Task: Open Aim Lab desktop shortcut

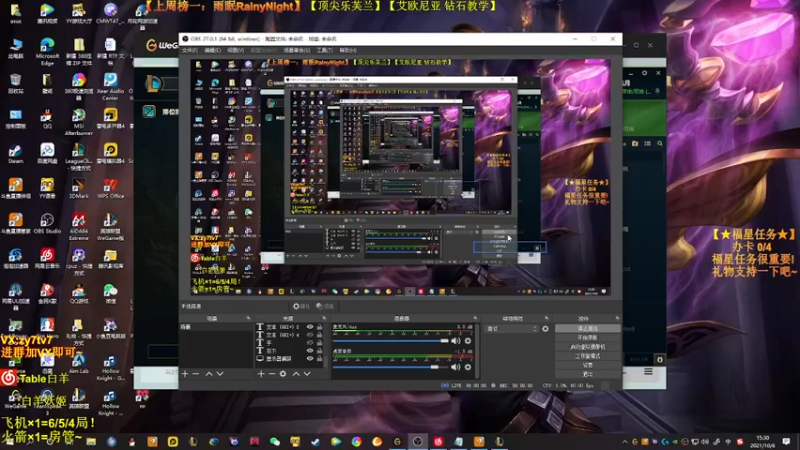Action: tap(79, 363)
